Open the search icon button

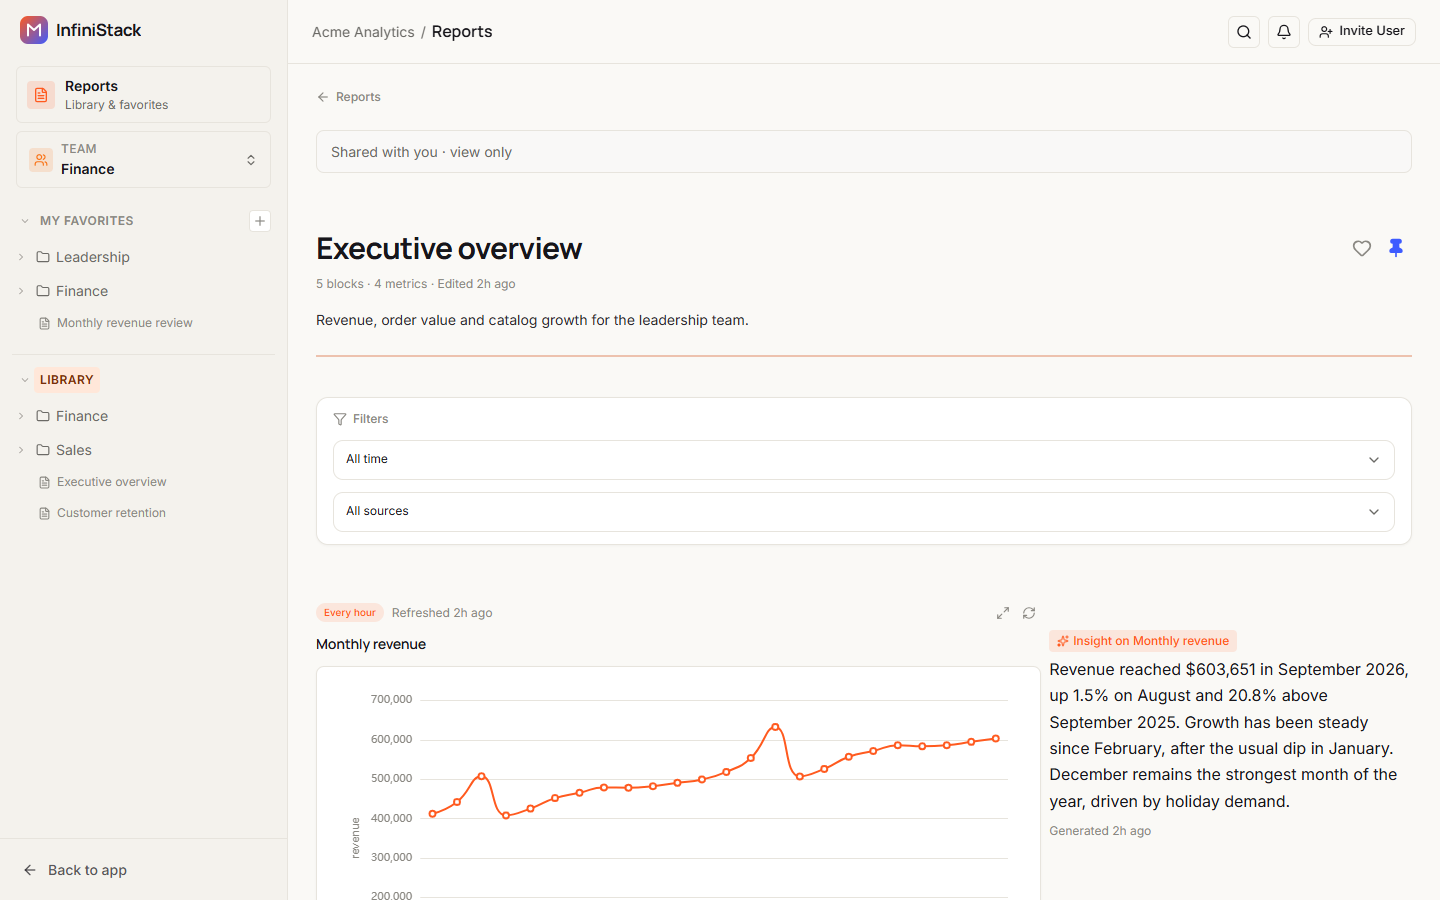(x=1244, y=32)
